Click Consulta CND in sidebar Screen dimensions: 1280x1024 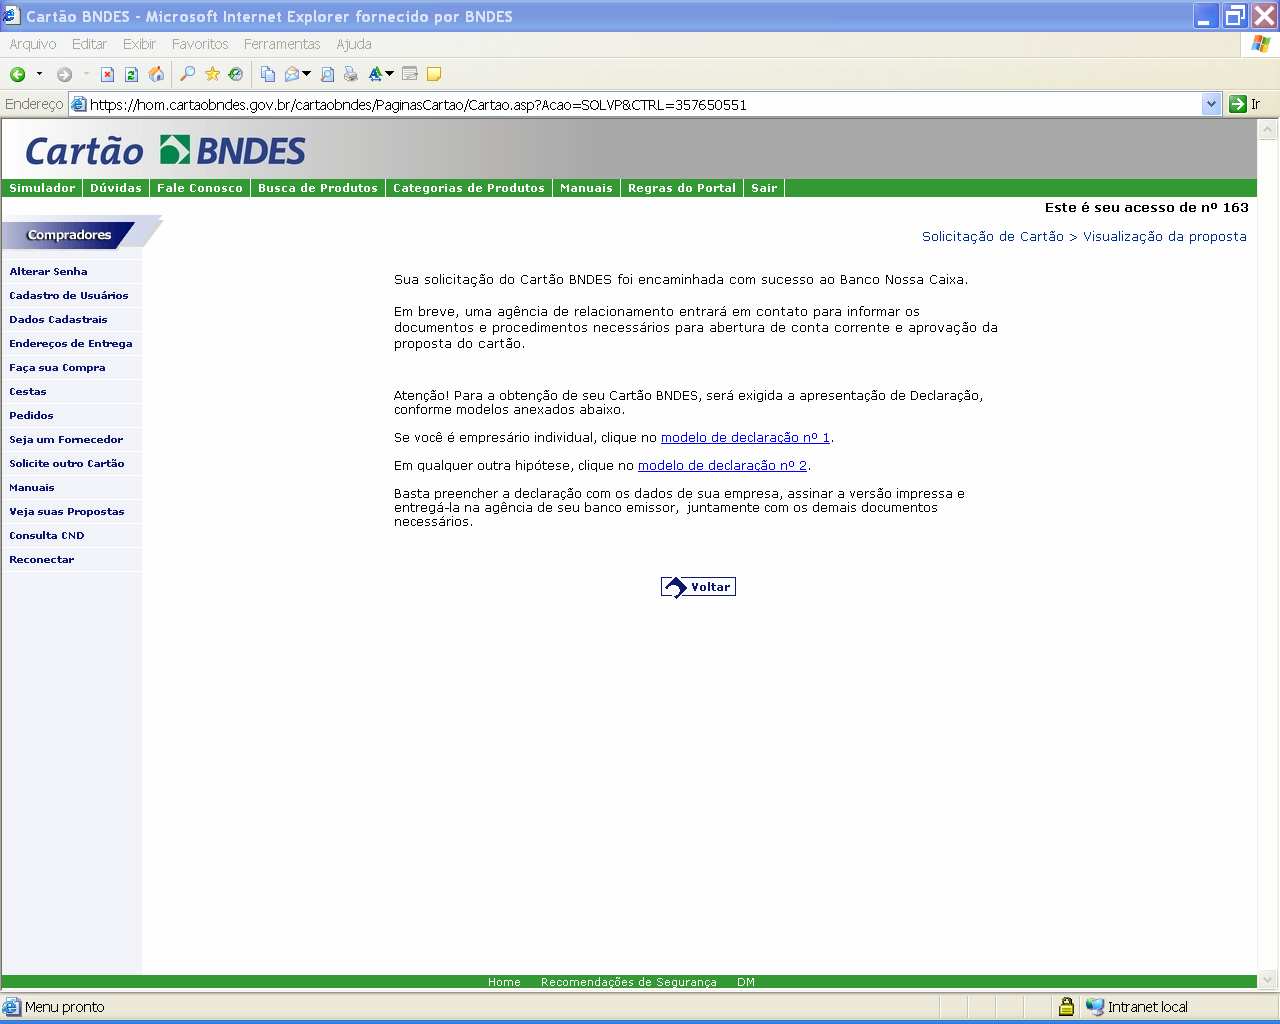coord(47,536)
